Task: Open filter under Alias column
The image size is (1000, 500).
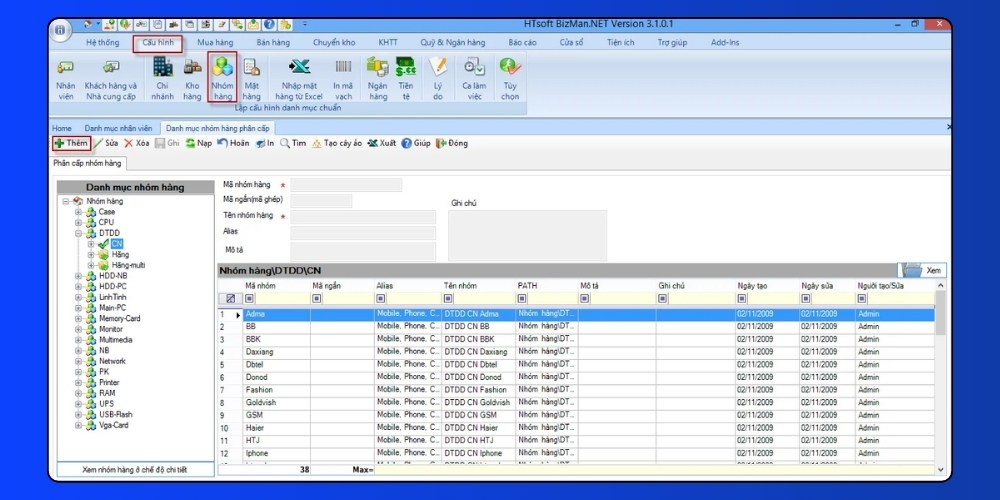Action: click(x=381, y=298)
